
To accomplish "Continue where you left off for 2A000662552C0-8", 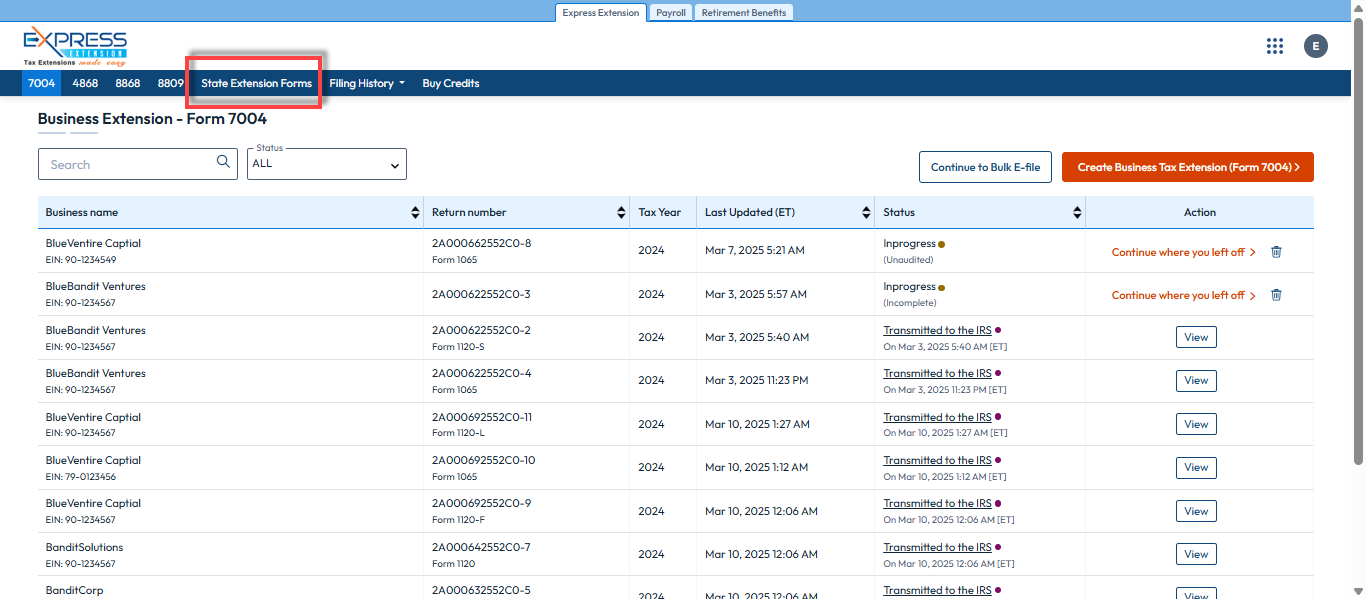I will (1184, 252).
